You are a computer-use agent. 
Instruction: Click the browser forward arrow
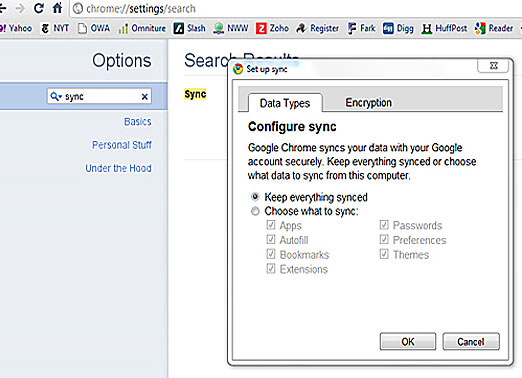click(20, 8)
